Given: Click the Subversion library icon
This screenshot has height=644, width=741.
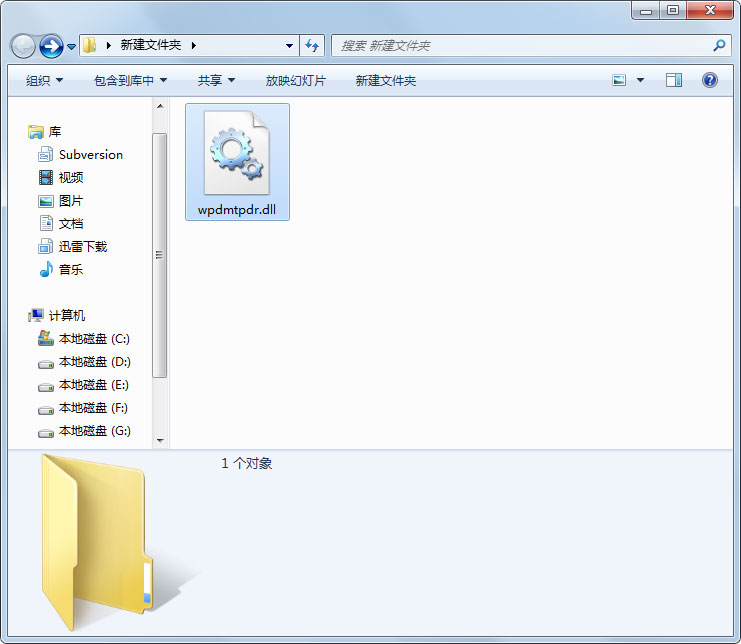Looking at the screenshot, I should [45, 155].
